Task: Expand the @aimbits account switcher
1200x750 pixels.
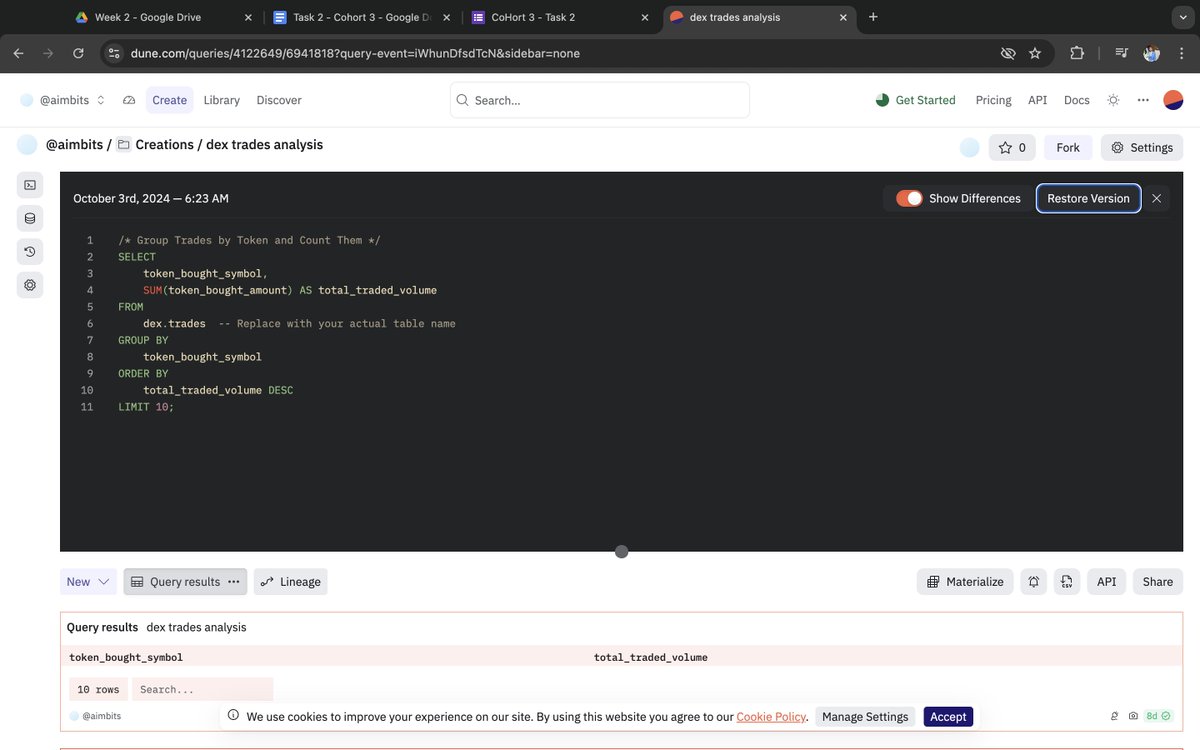Action: point(64,100)
